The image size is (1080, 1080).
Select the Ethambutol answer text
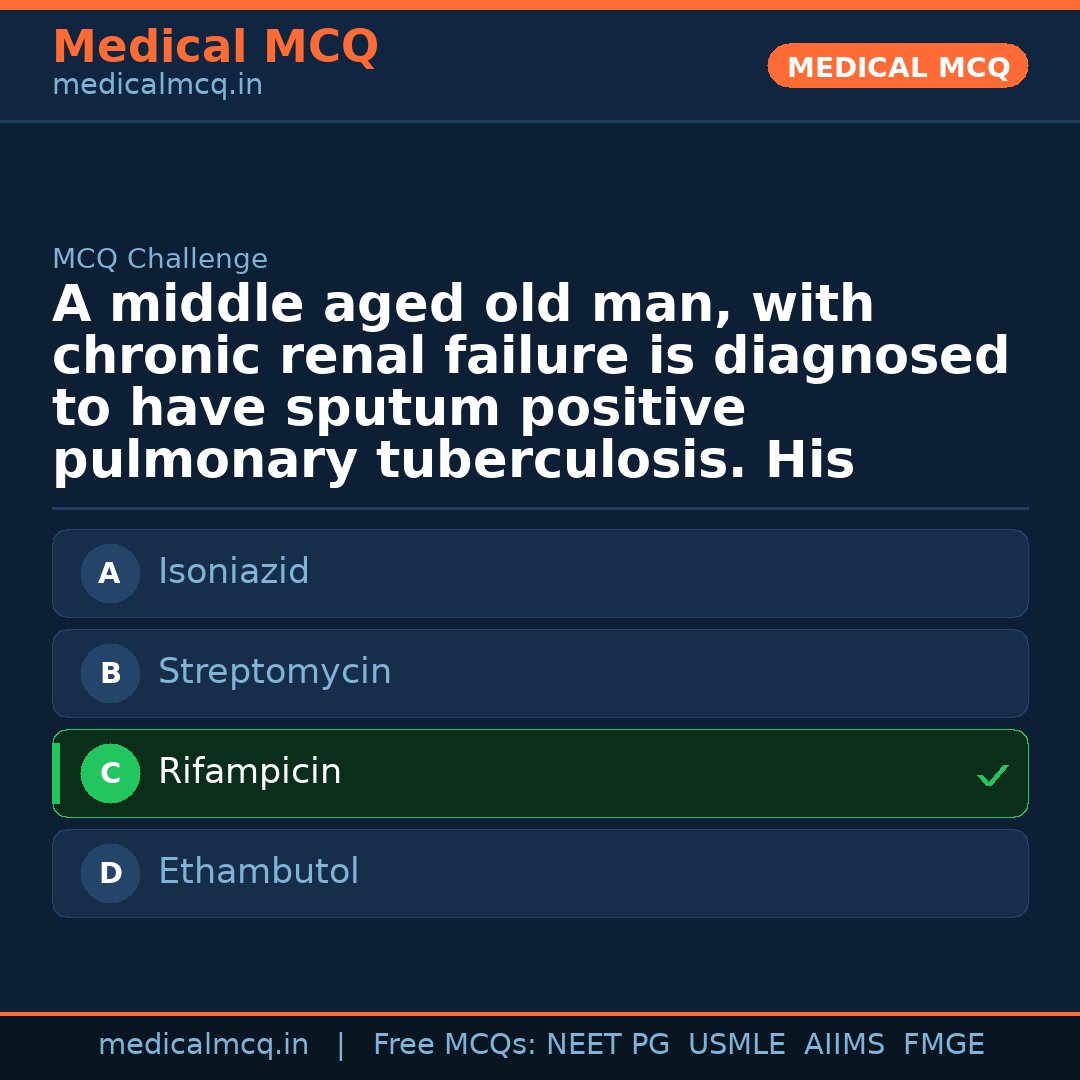click(x=258, y=872)
